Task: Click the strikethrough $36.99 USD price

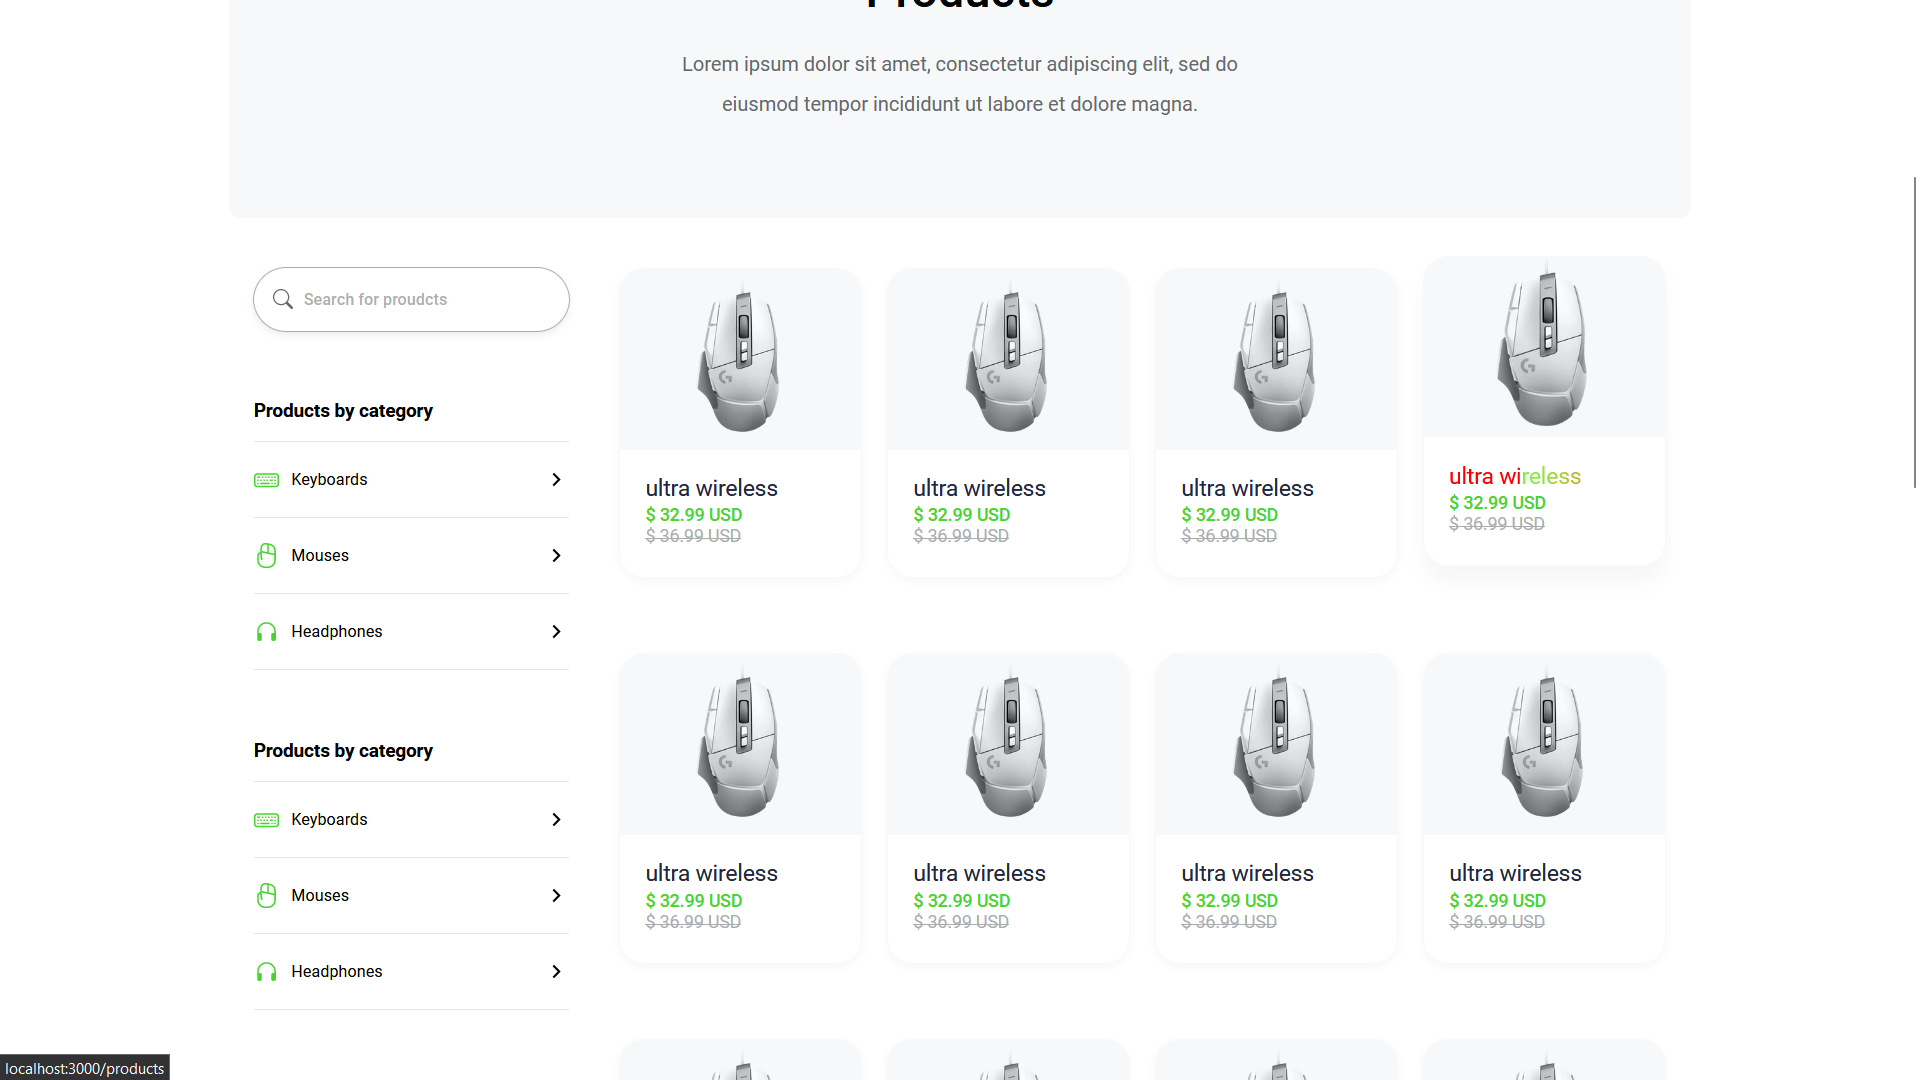Action: click(x=693, y=535)
